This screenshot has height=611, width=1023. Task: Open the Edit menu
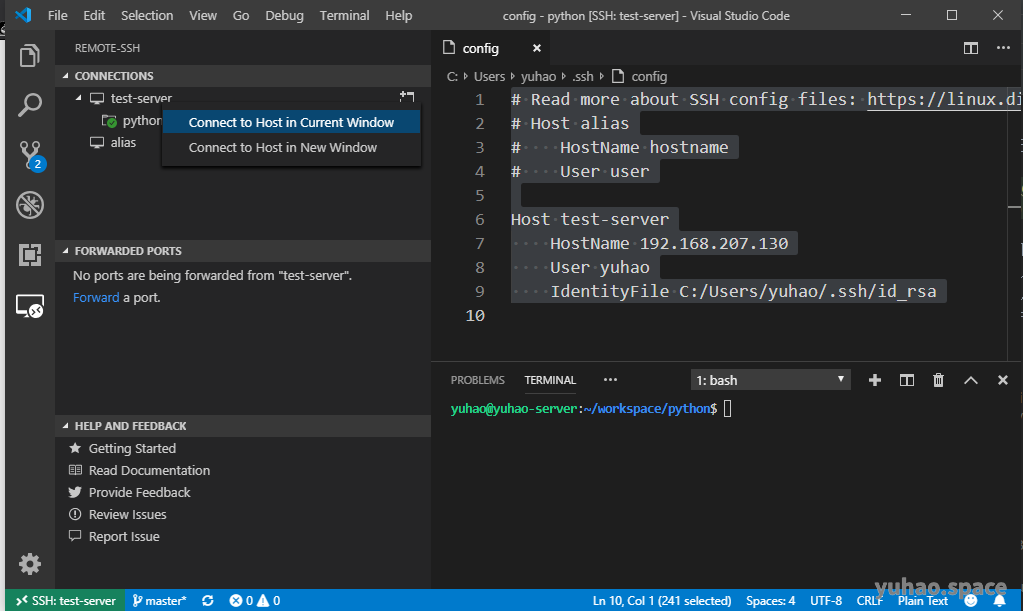tap(94, 15)
